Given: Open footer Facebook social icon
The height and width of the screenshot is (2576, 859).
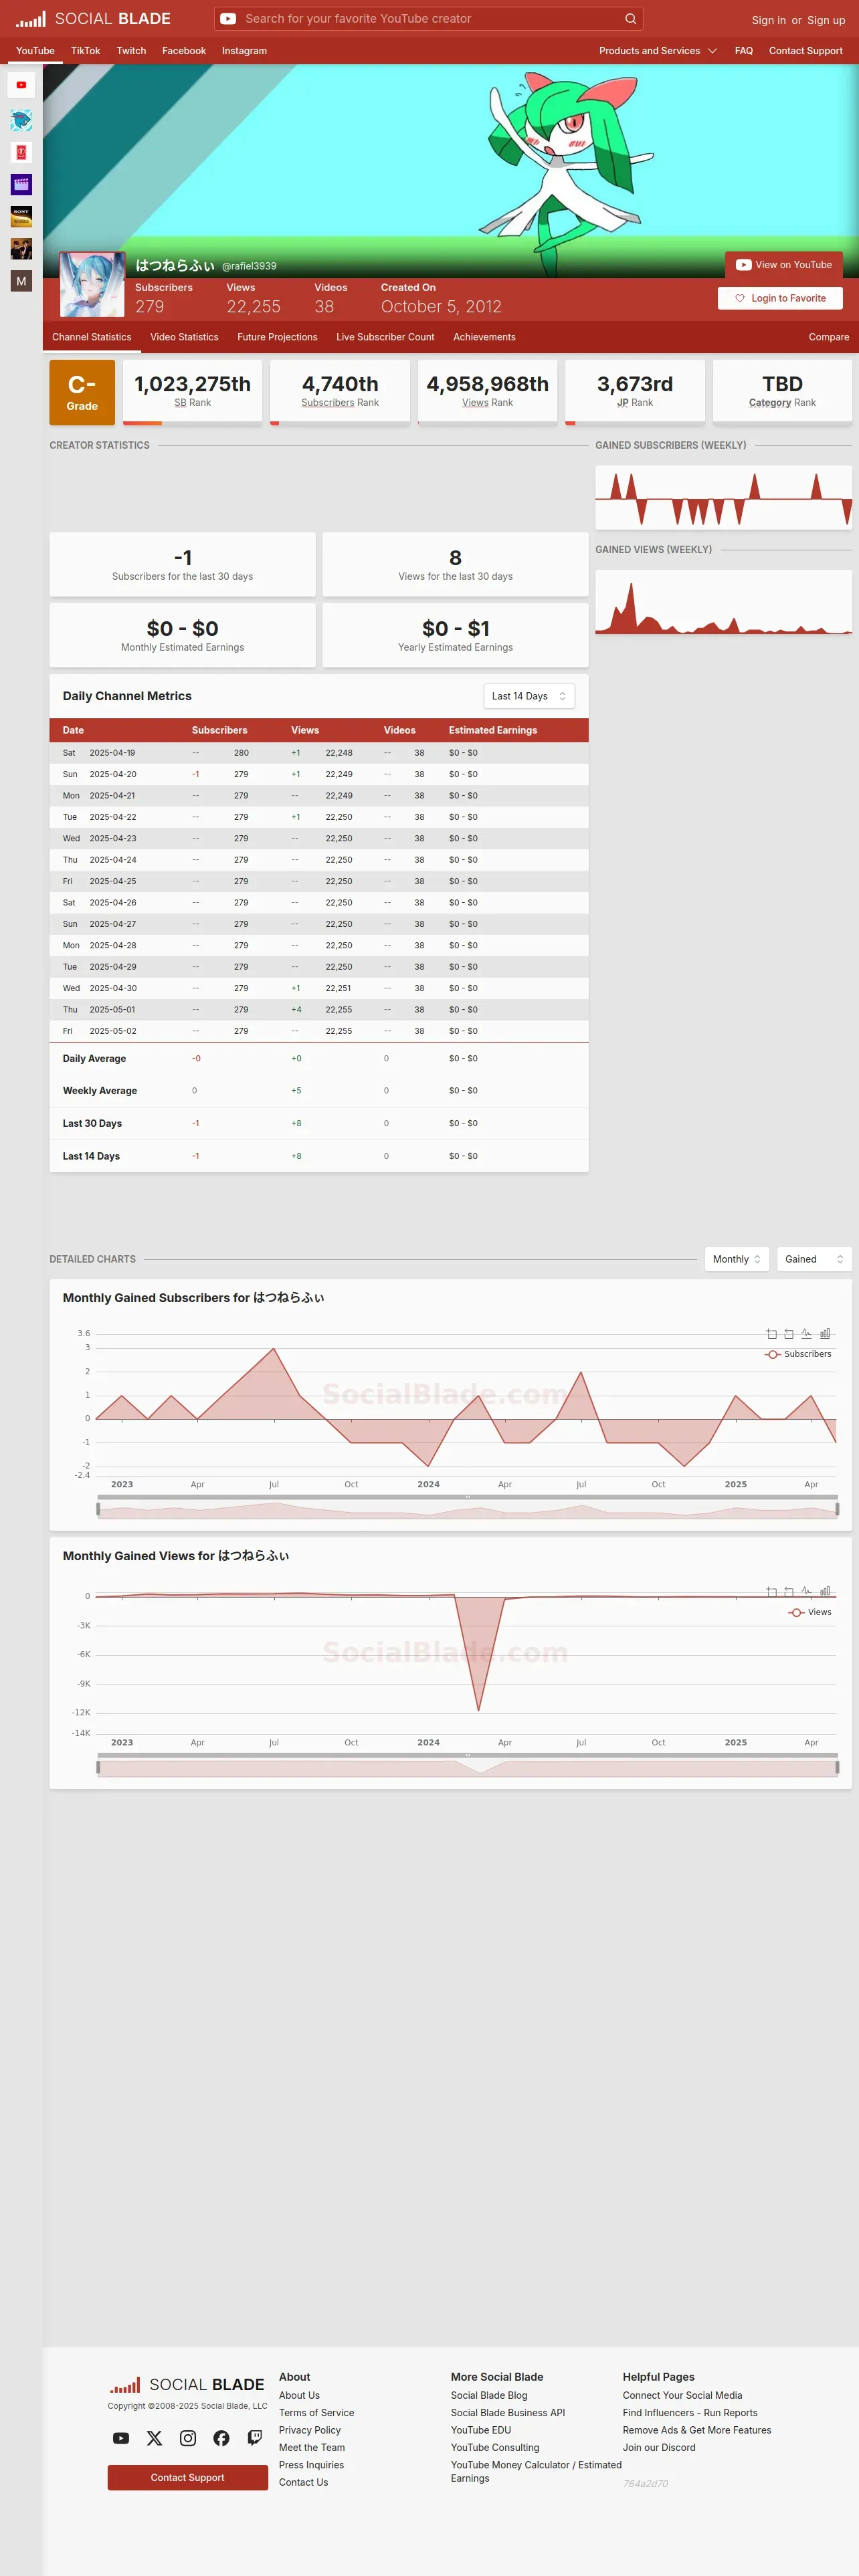Looking at the screenshot, I should coord(221,2438).
